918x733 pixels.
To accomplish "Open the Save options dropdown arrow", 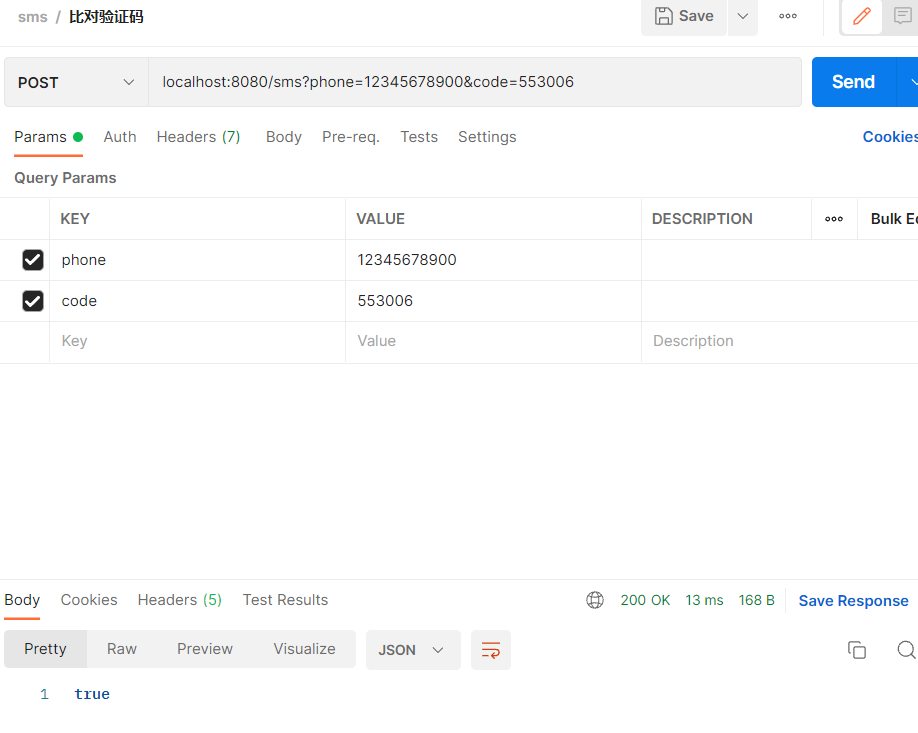I will point(742,16).
